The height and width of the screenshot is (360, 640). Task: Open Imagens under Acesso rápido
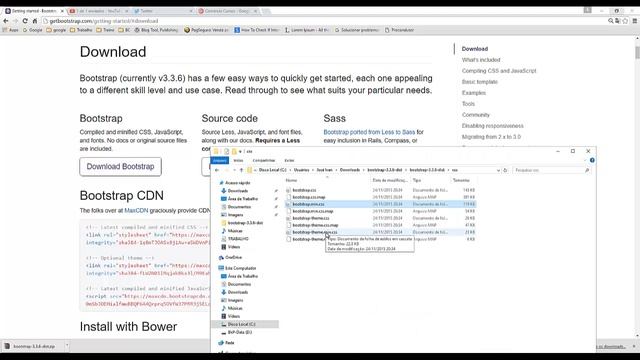(x=235, y=215)
